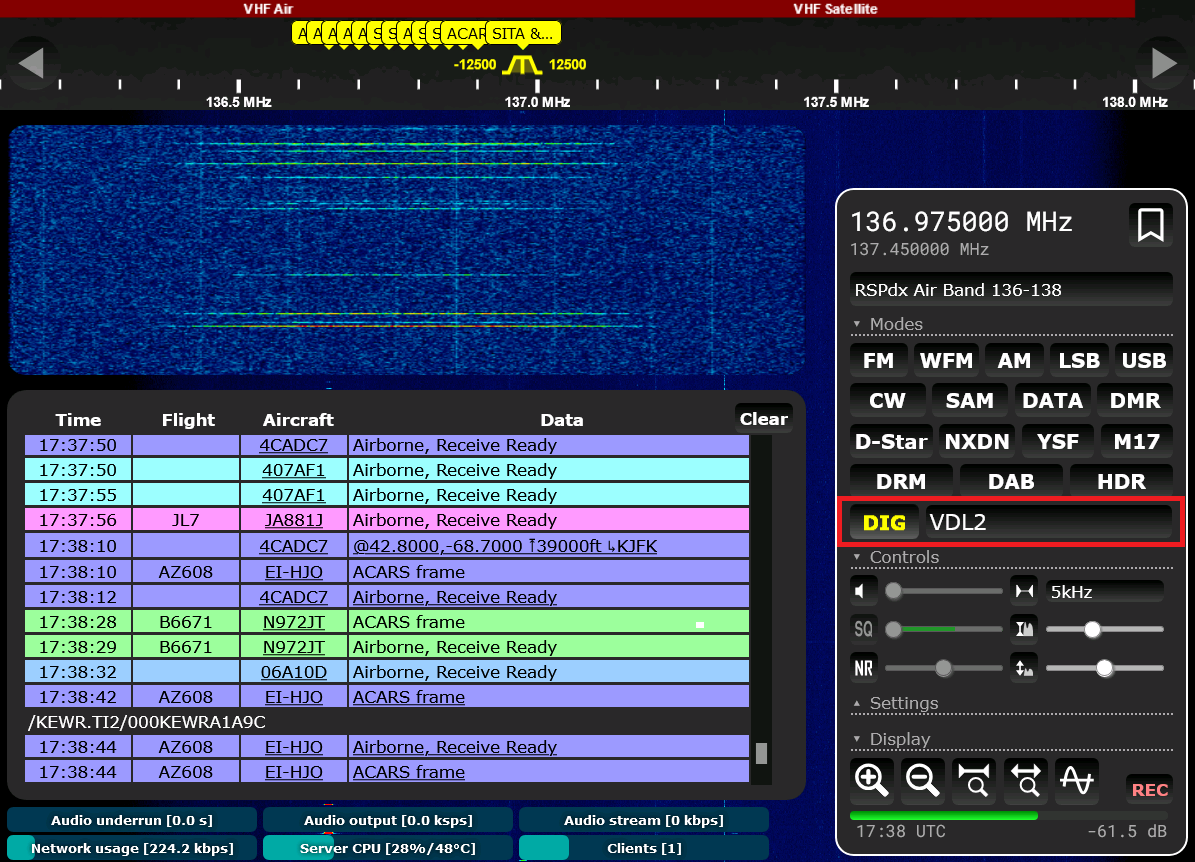The height and width of the screenshot is (862, 1195).
Task: Toggle the DIG digital mode button
Action: point(884,522)
